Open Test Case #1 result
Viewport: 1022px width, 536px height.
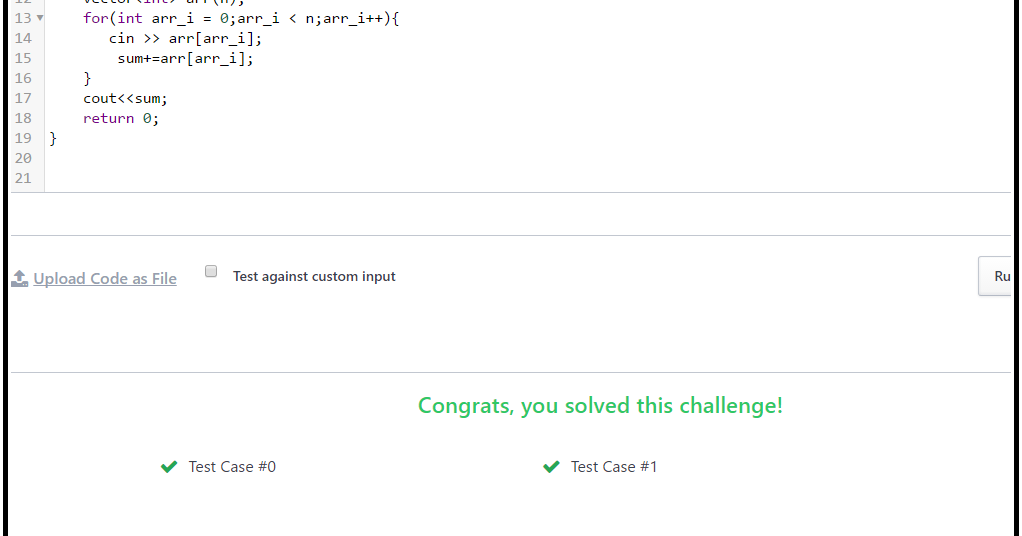coord(614,467)
